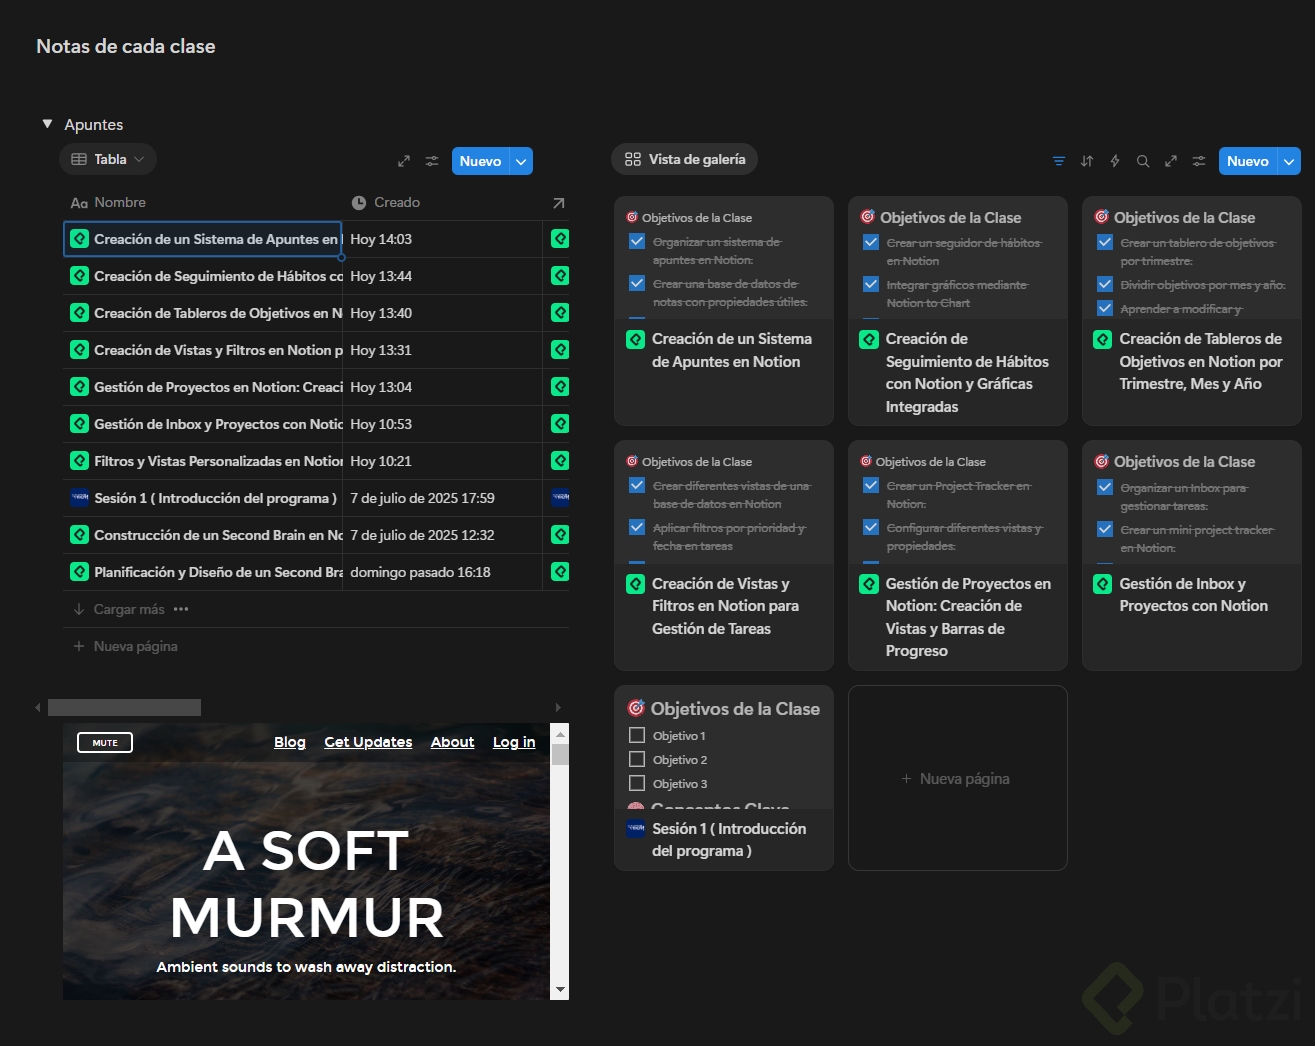Uncheck 'Aplicar filtros por prioridad' checkbox
Viewport: 1315px width, 1046px height.
pyautogui.click(x=637, y=527)
